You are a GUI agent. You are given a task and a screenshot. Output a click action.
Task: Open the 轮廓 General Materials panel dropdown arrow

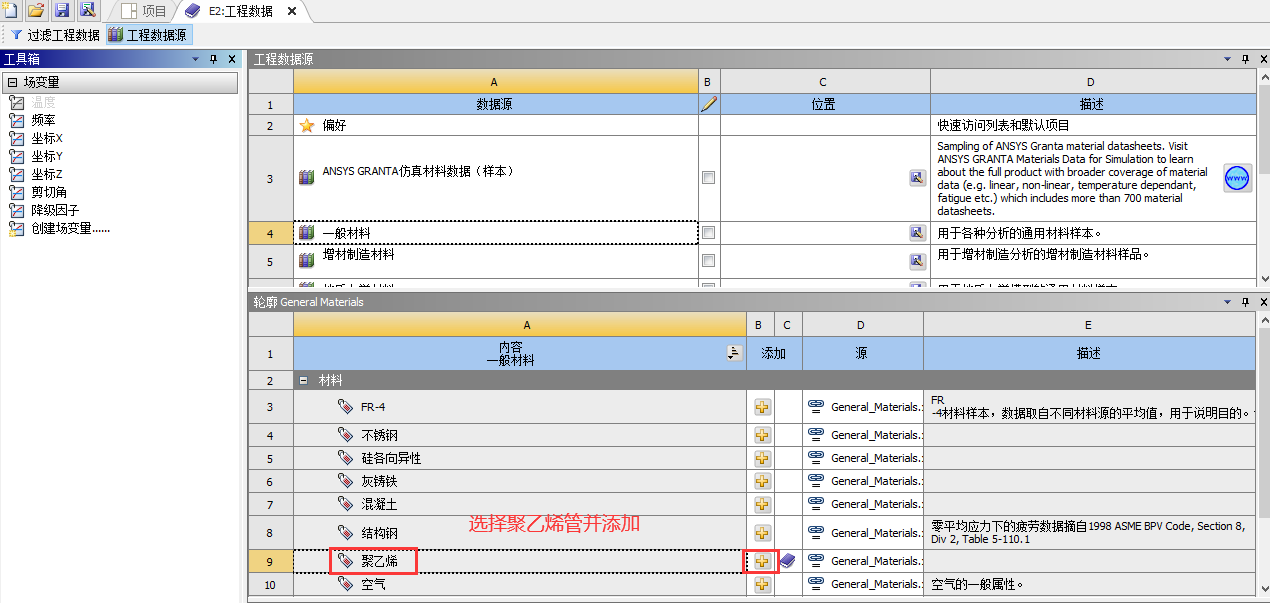[x=1227, y=301]
